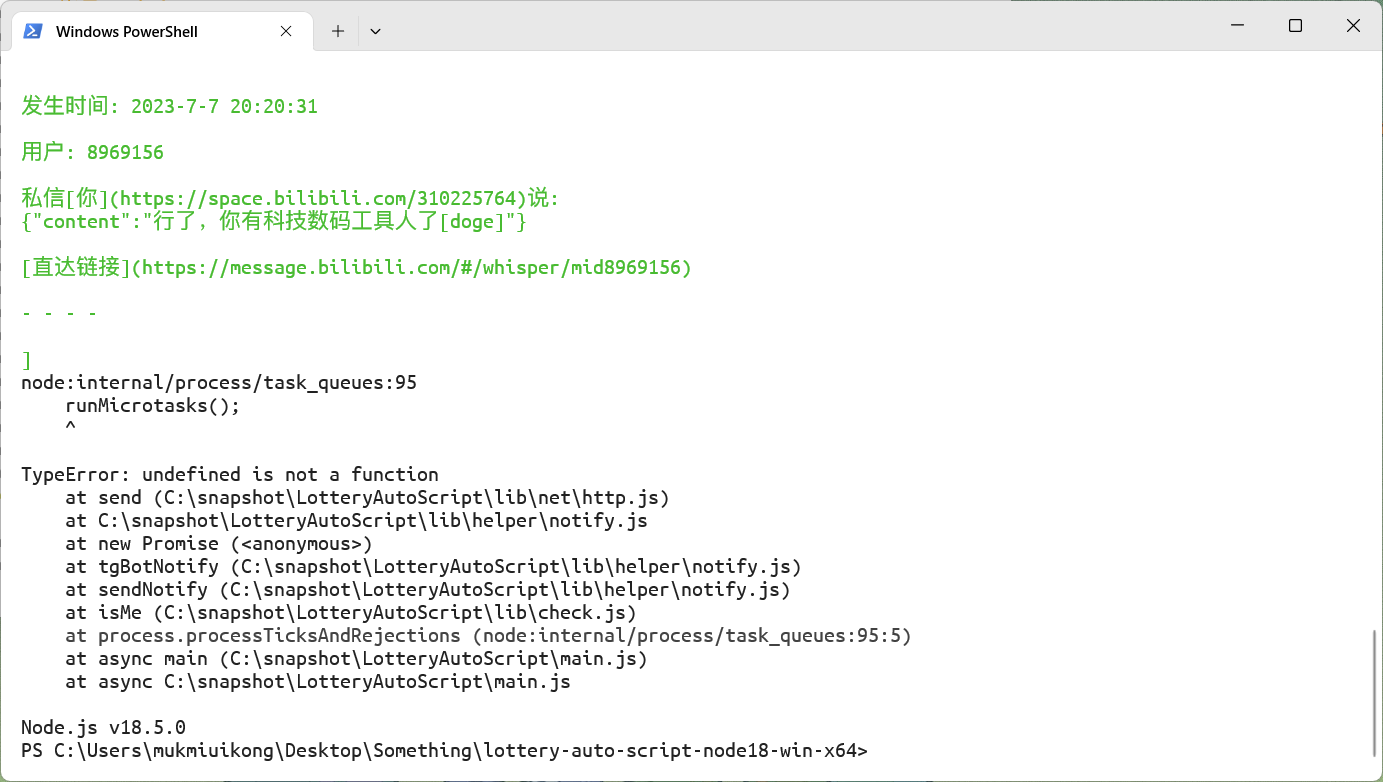Open a new terminal tab

(337, 30)
